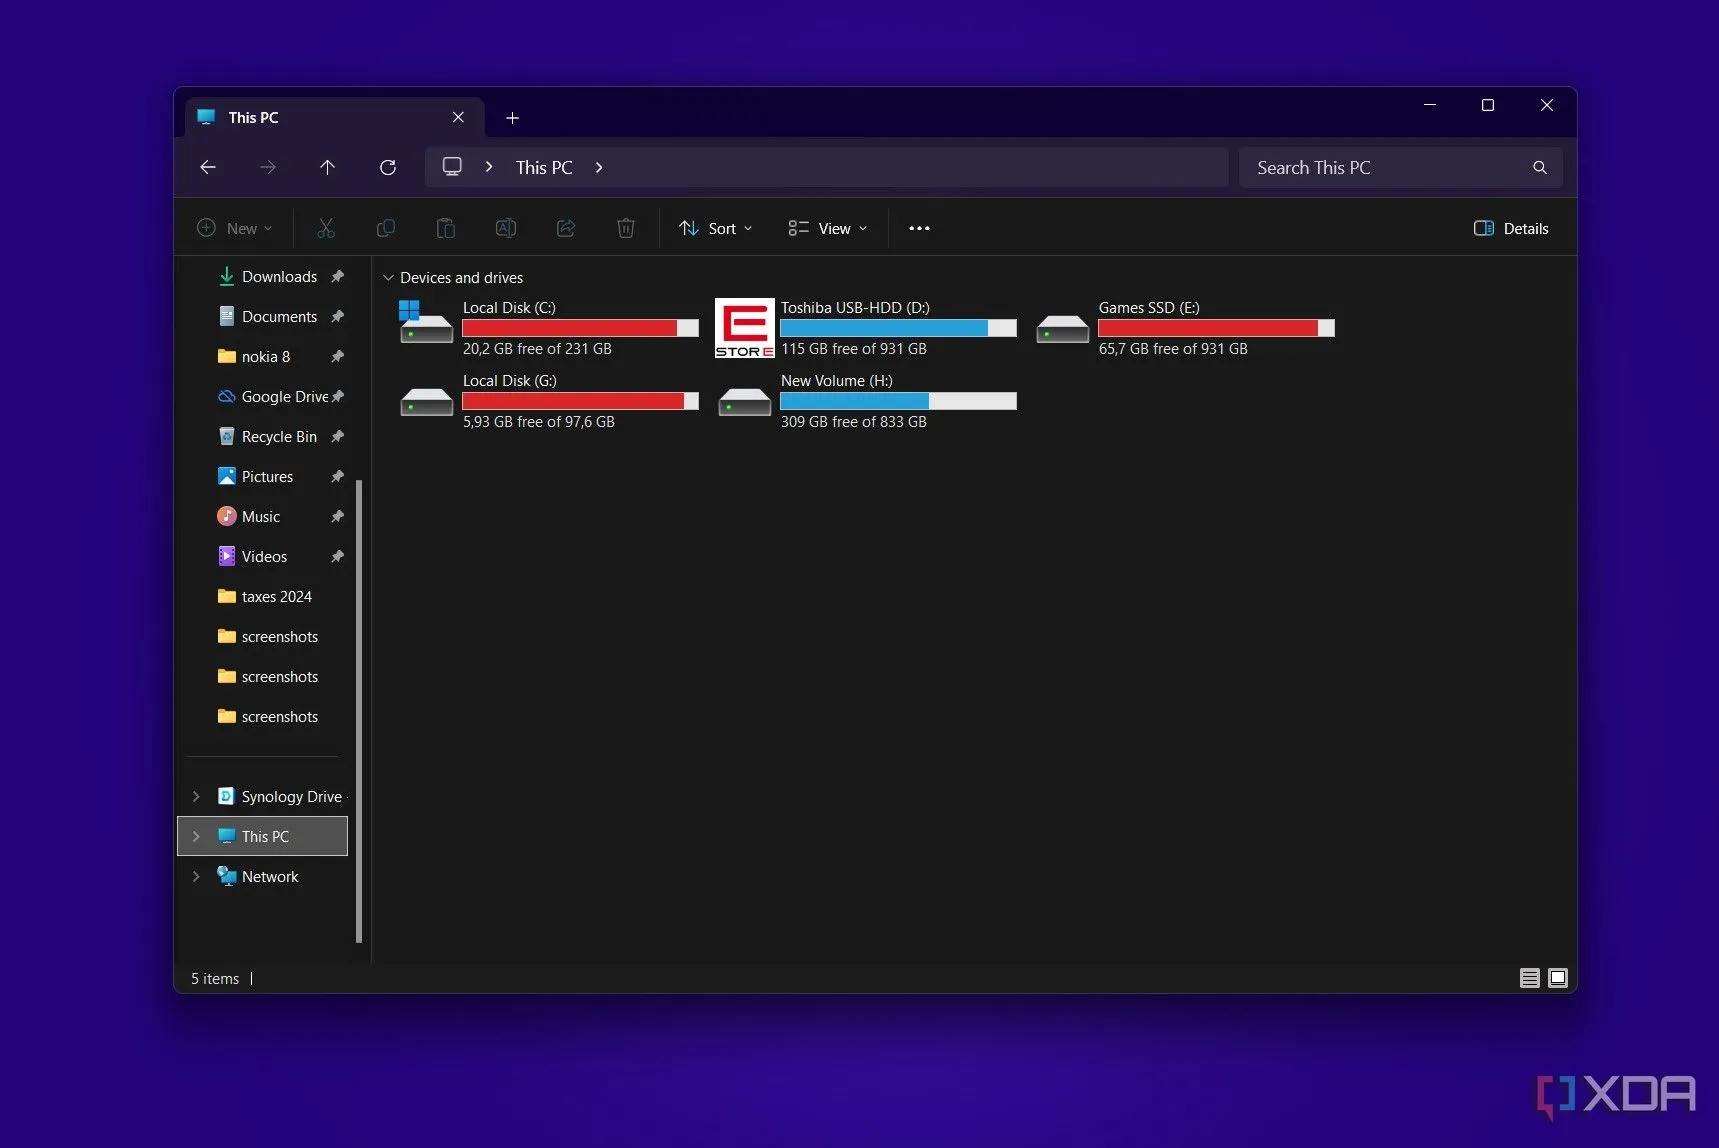Collapse the Devices and drives group

point(388,278)
